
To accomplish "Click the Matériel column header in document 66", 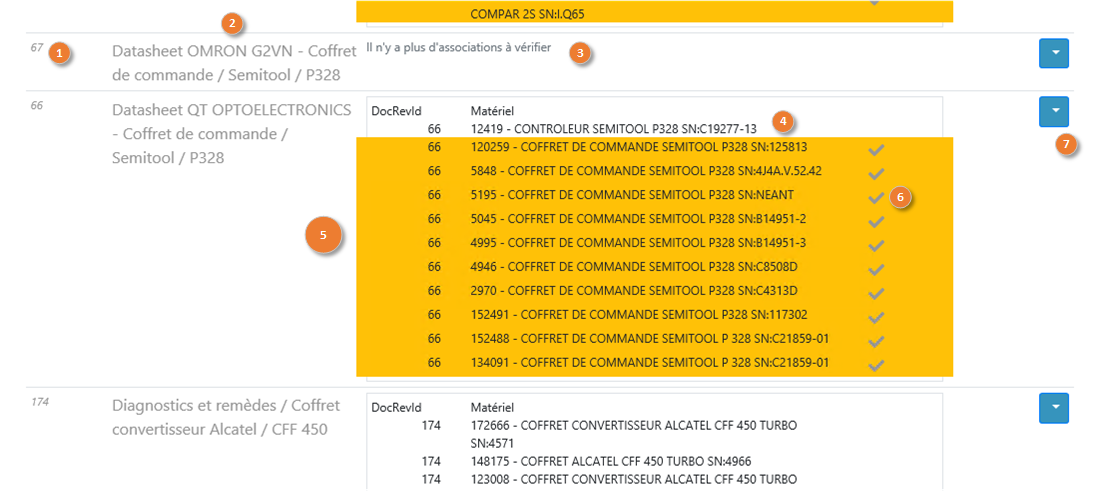I will [x=491, y=111].
